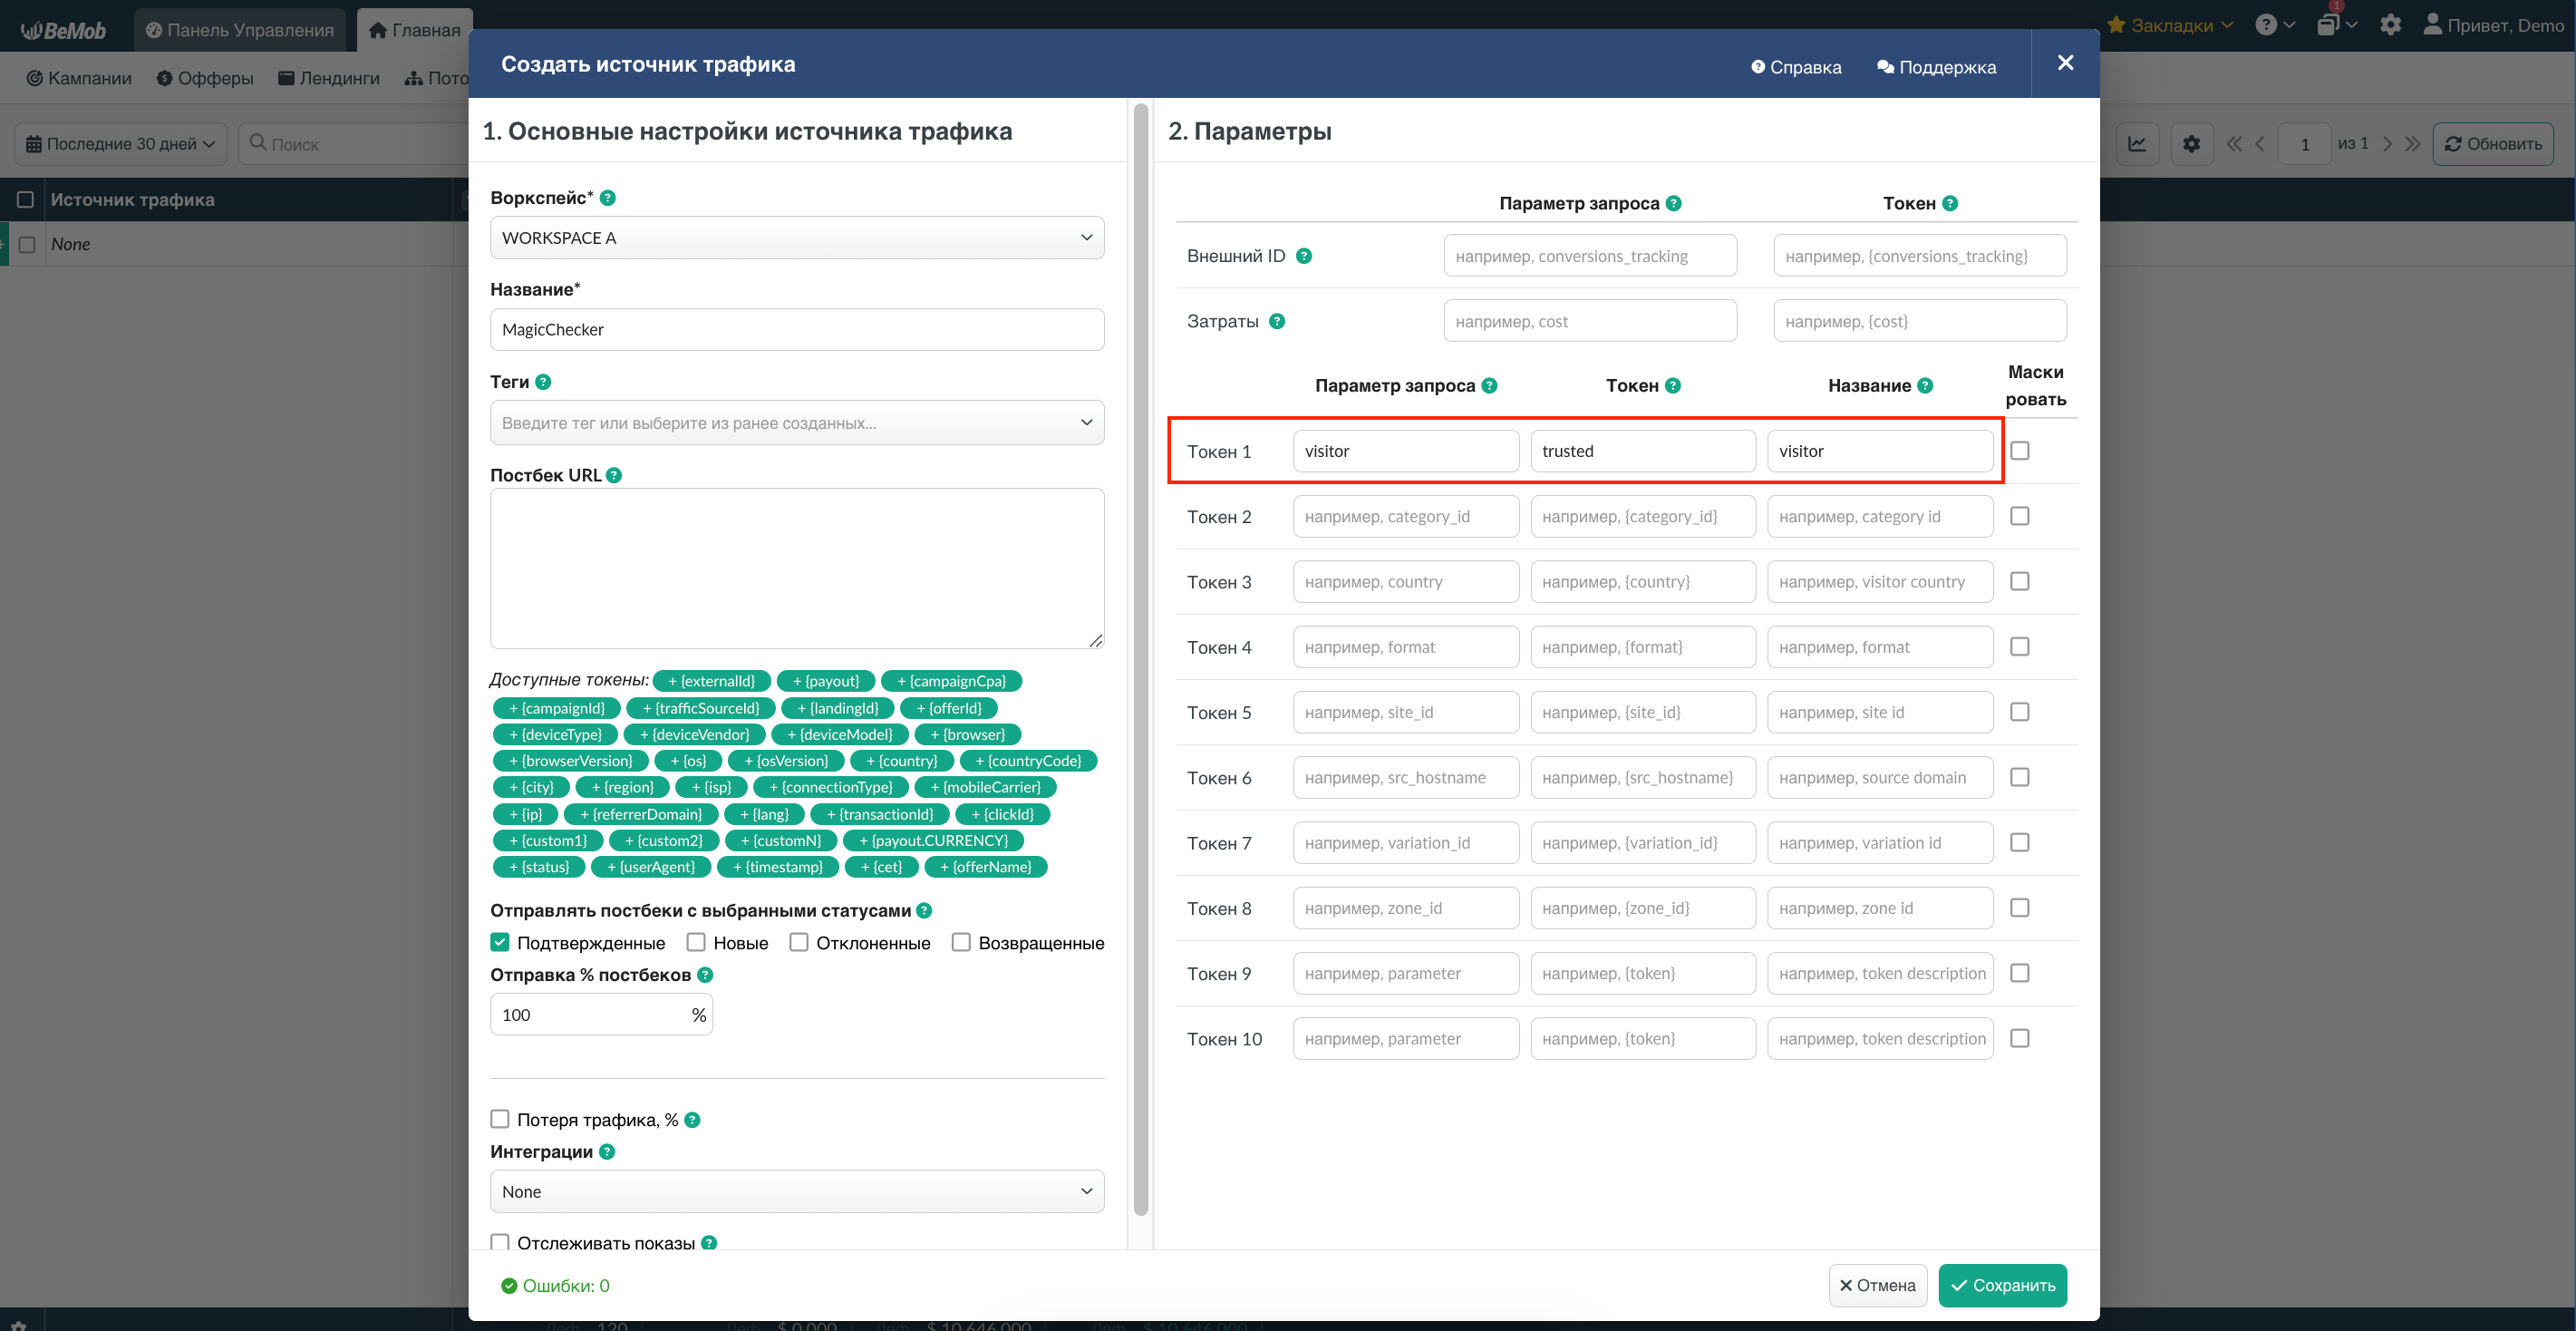The height and width of the screenshot is (1331, 2576).
Task: Open the Привет, Demo user menu
Action: (x=2494, y=25)
